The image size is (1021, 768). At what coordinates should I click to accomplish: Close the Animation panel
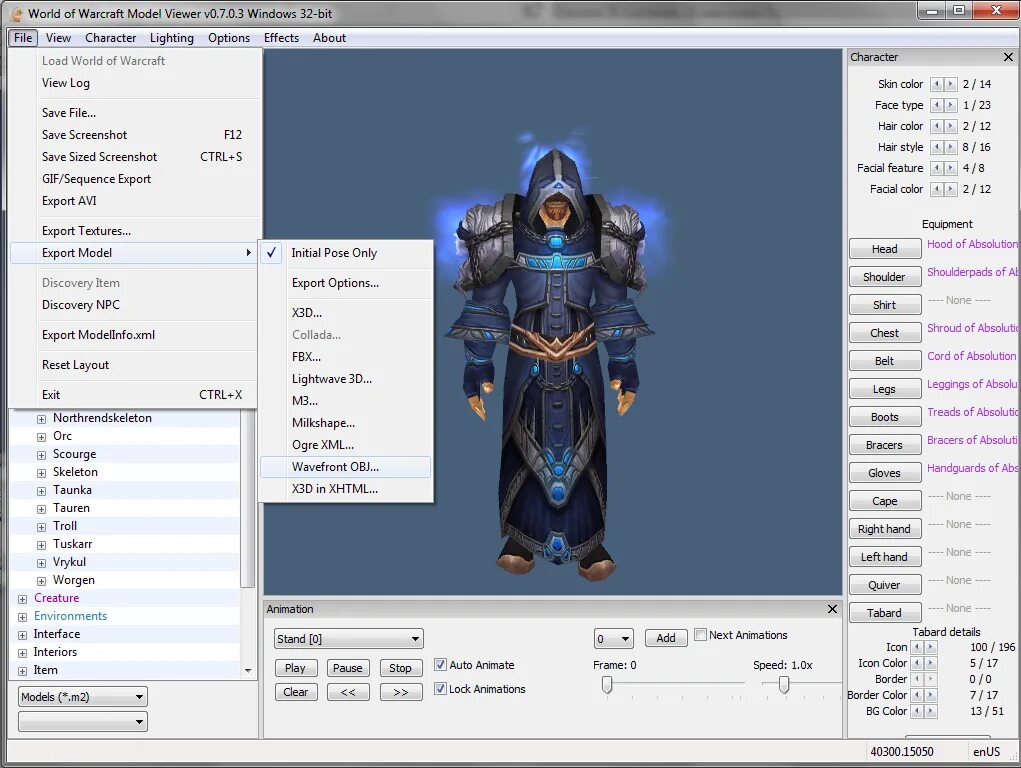[832, 609]
